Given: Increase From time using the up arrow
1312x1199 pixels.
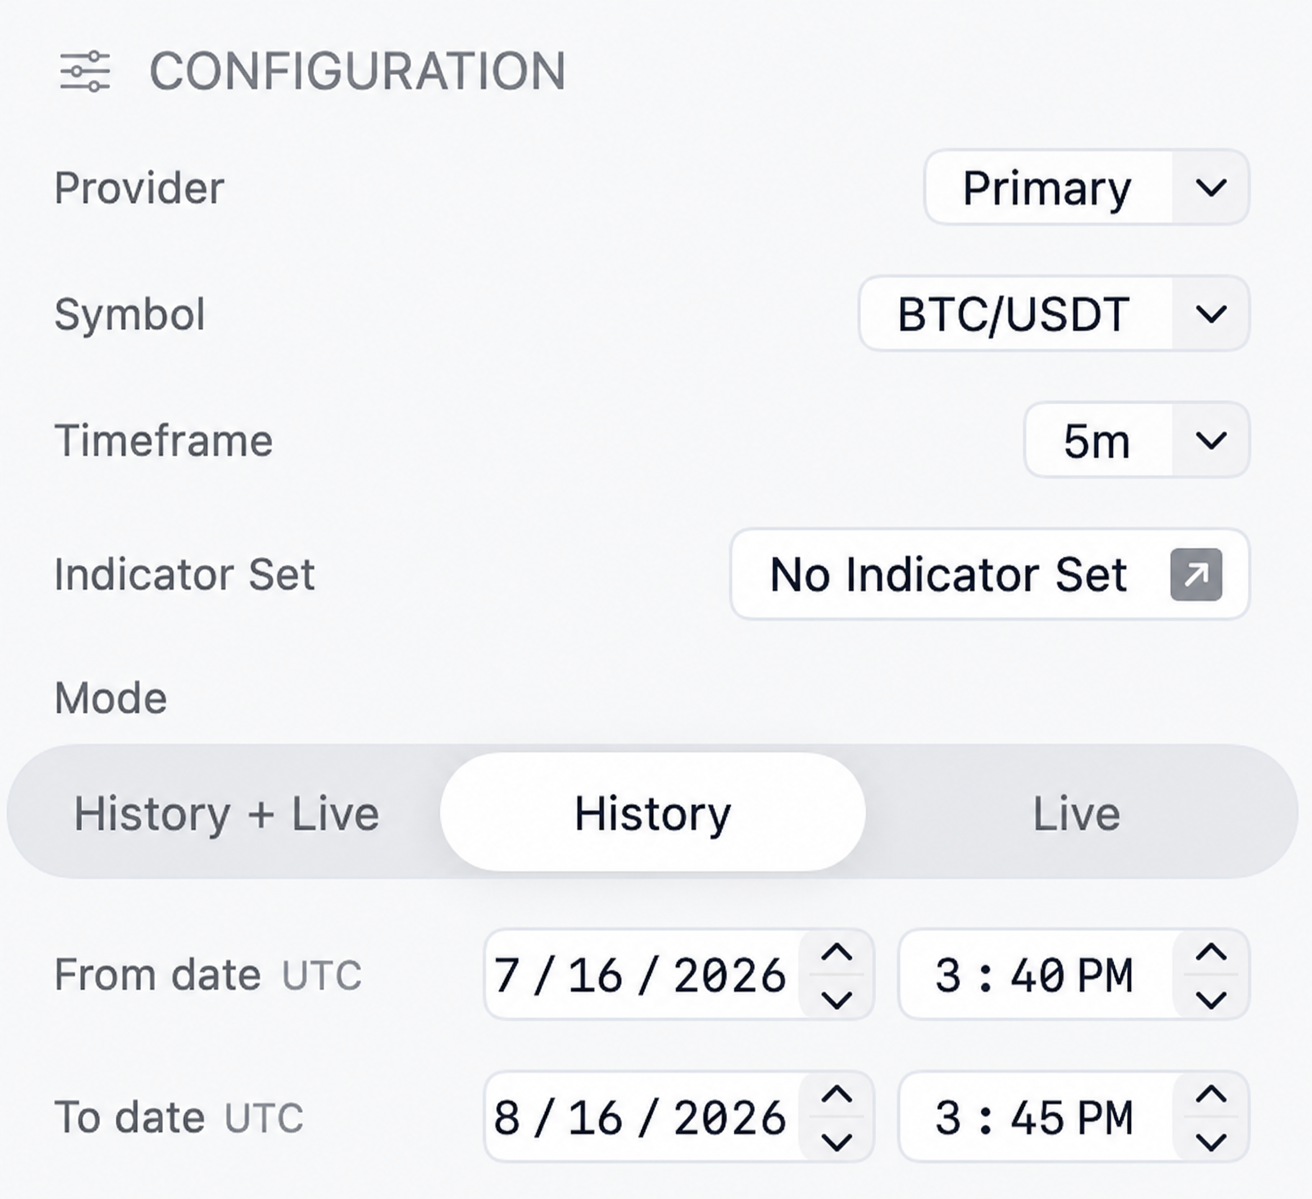Looking at the screenshot, I should tap(1211, 953).
